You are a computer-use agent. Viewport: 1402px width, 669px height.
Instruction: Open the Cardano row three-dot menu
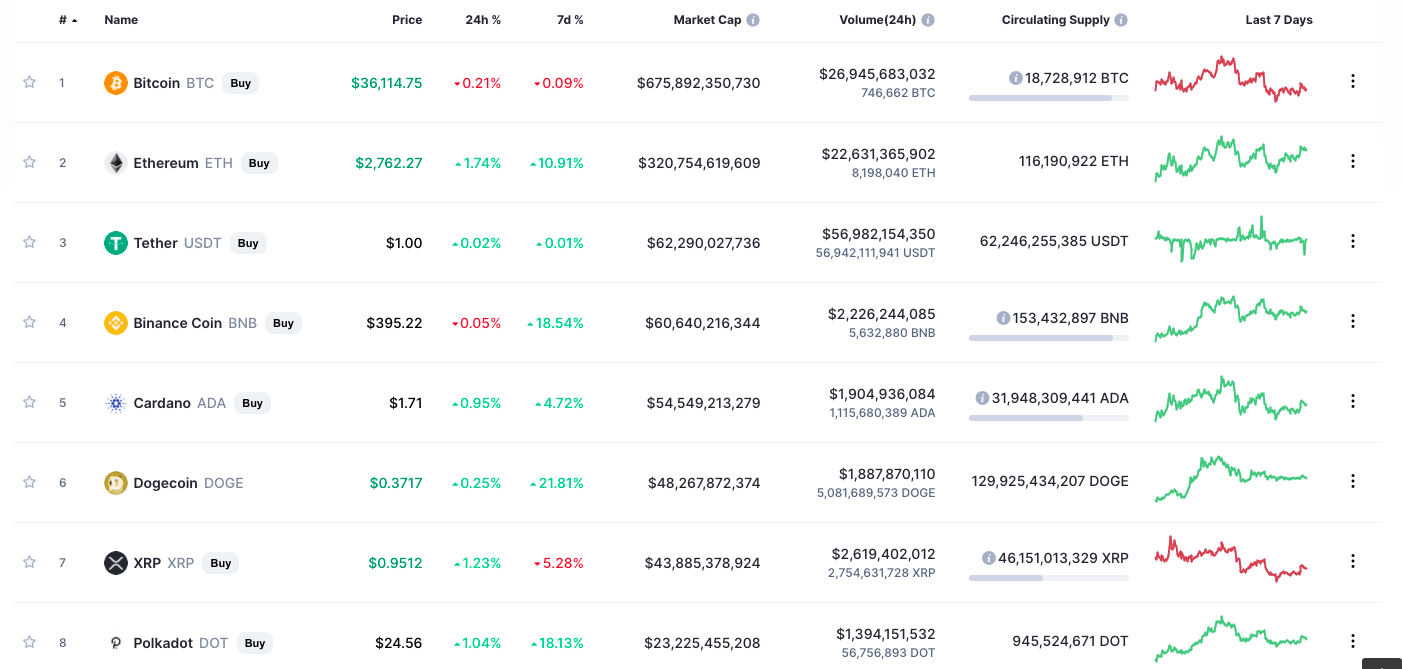click(x=1353, y=401)
